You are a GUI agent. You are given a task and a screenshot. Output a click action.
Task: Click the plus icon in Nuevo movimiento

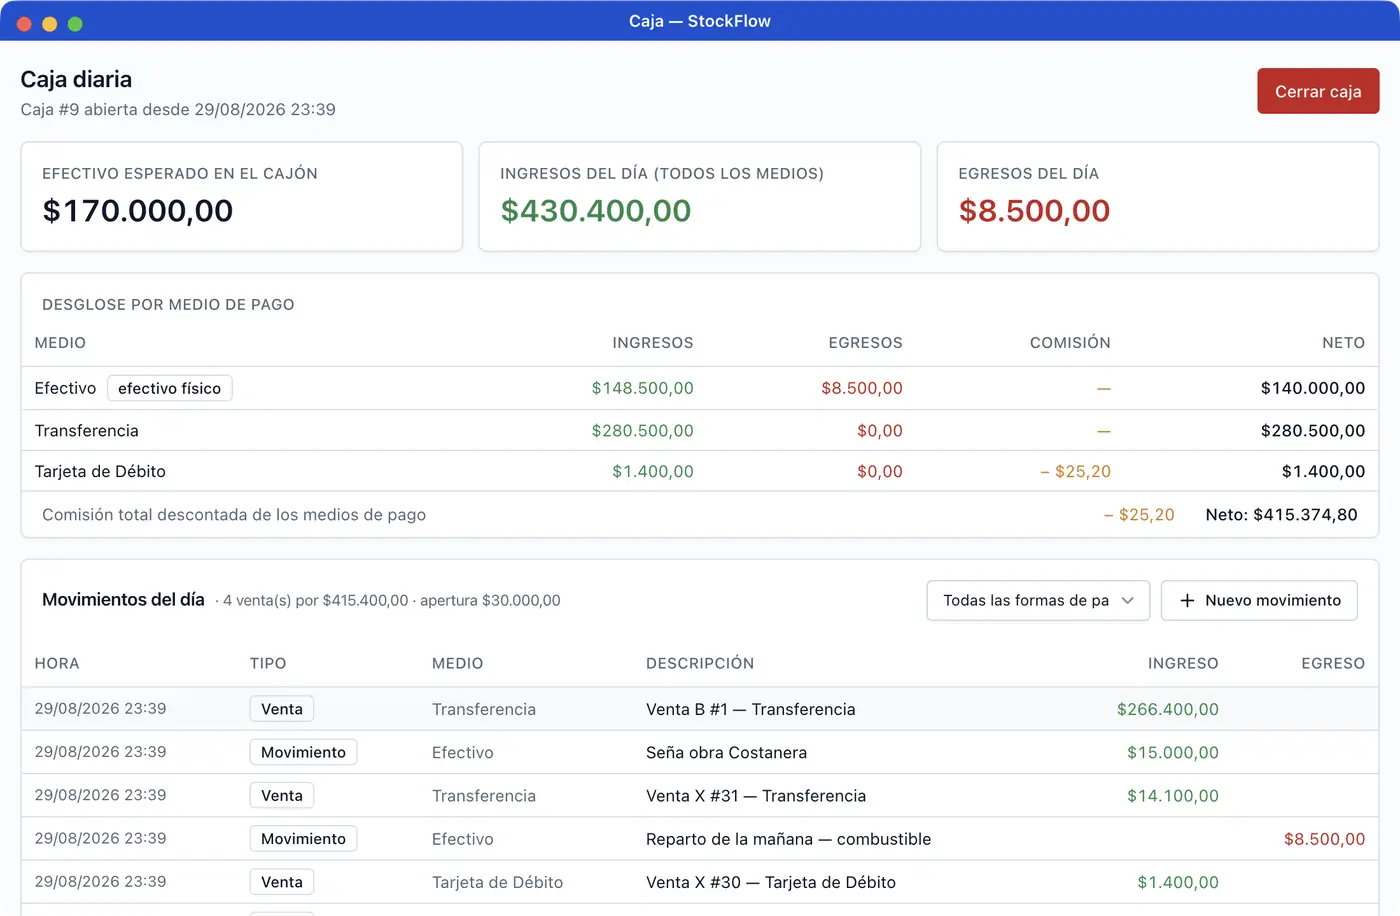(x=1187, y=600)
